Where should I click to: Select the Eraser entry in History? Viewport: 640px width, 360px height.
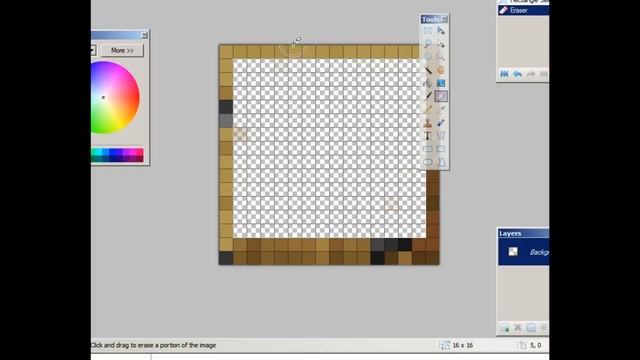(x=523, y=10)
